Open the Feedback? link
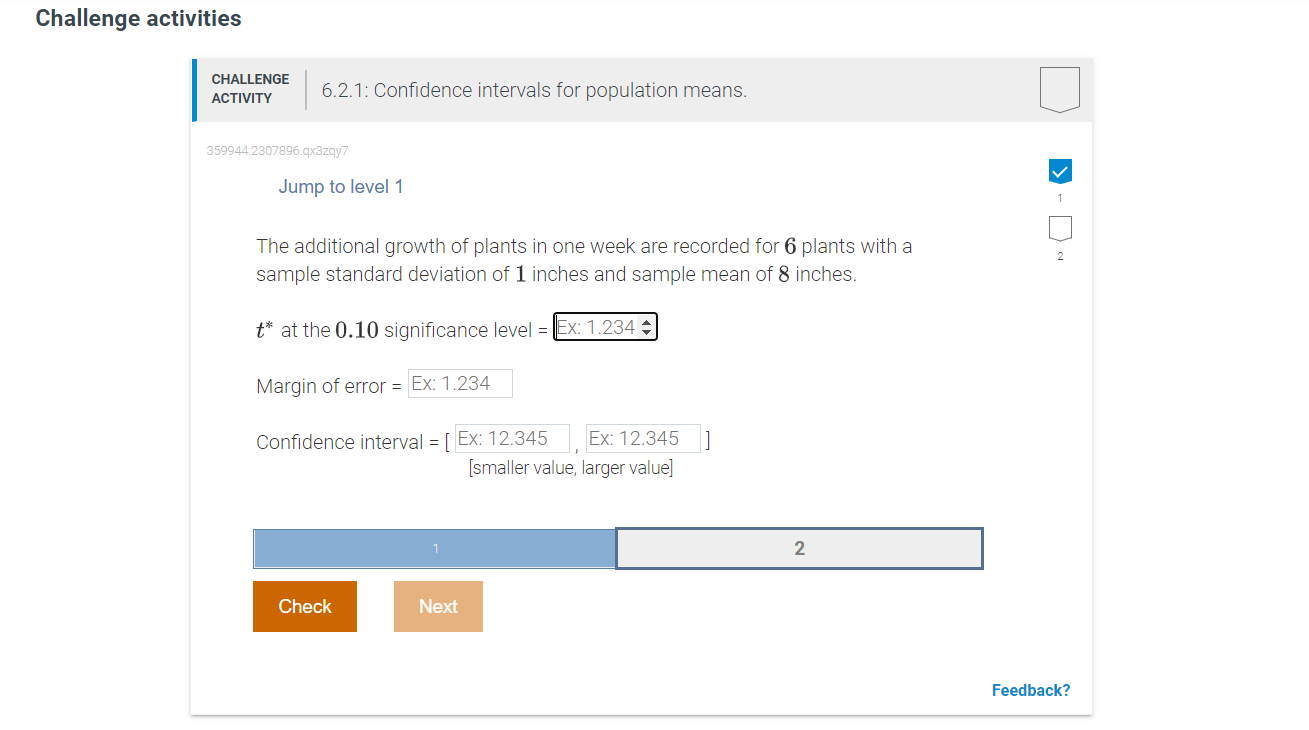This screenshot has height=730, width=1309. (x=1030, y=689)
